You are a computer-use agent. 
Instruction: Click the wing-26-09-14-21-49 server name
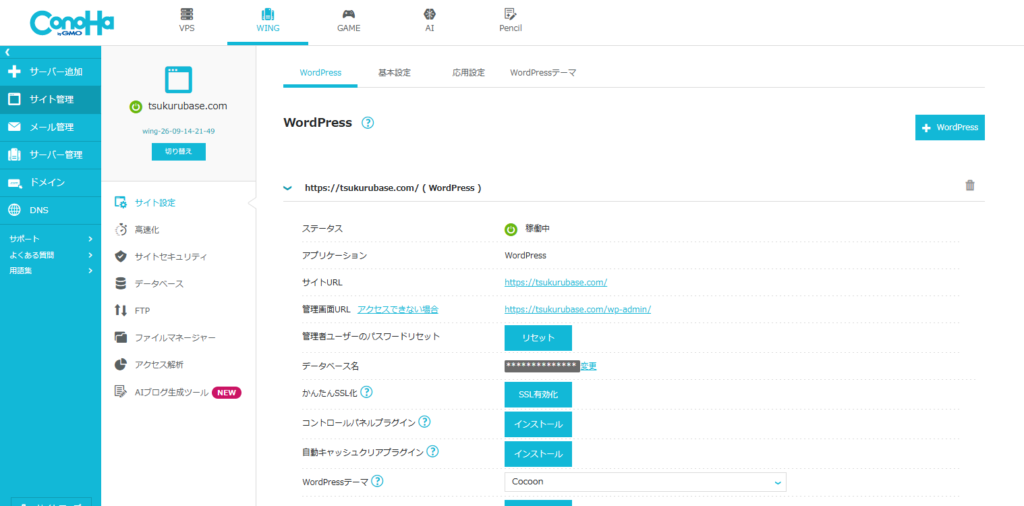pos(178,131)
